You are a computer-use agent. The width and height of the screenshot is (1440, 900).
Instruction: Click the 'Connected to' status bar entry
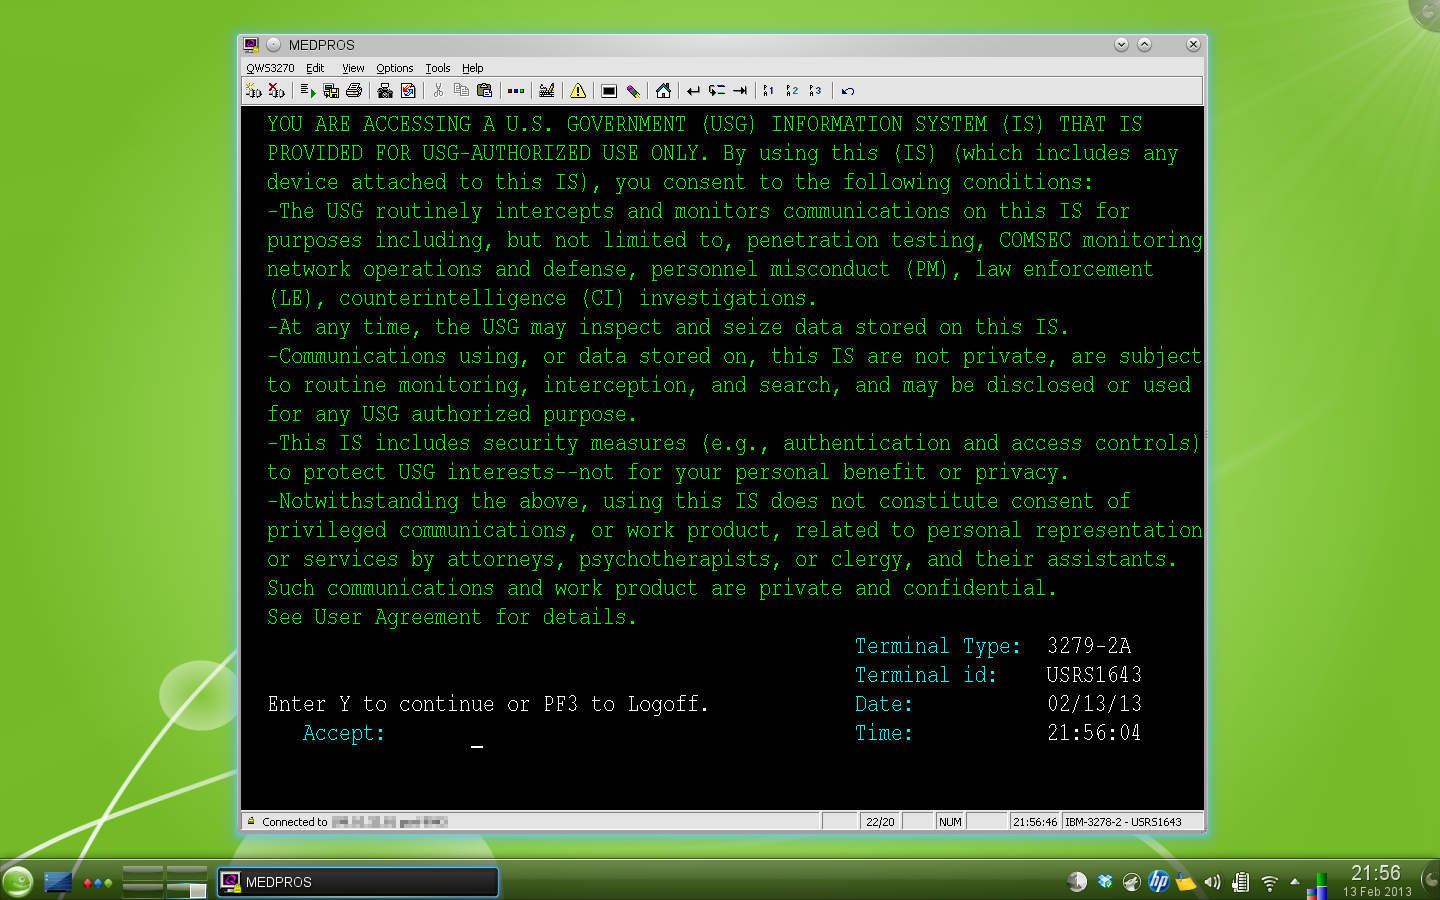[531, 822]
